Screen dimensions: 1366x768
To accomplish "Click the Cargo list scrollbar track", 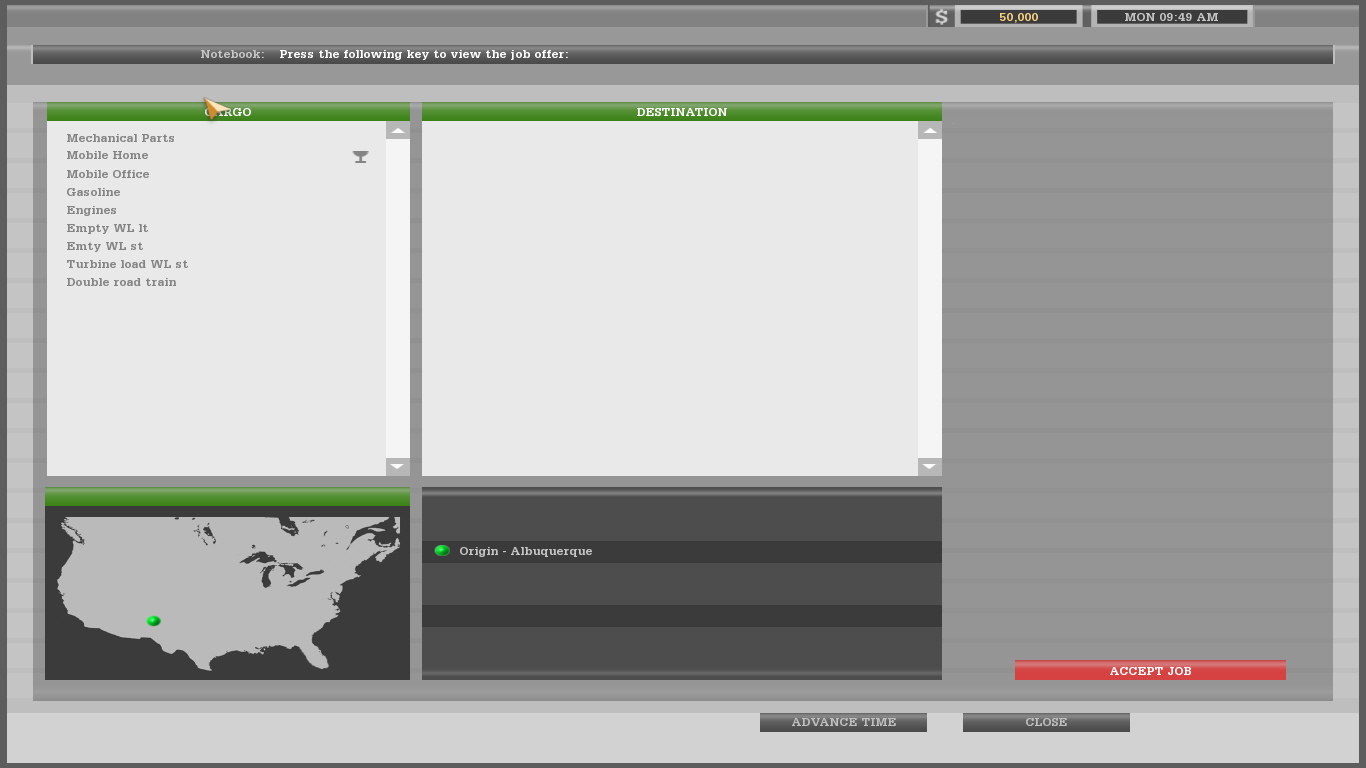I will click(397, 300).
